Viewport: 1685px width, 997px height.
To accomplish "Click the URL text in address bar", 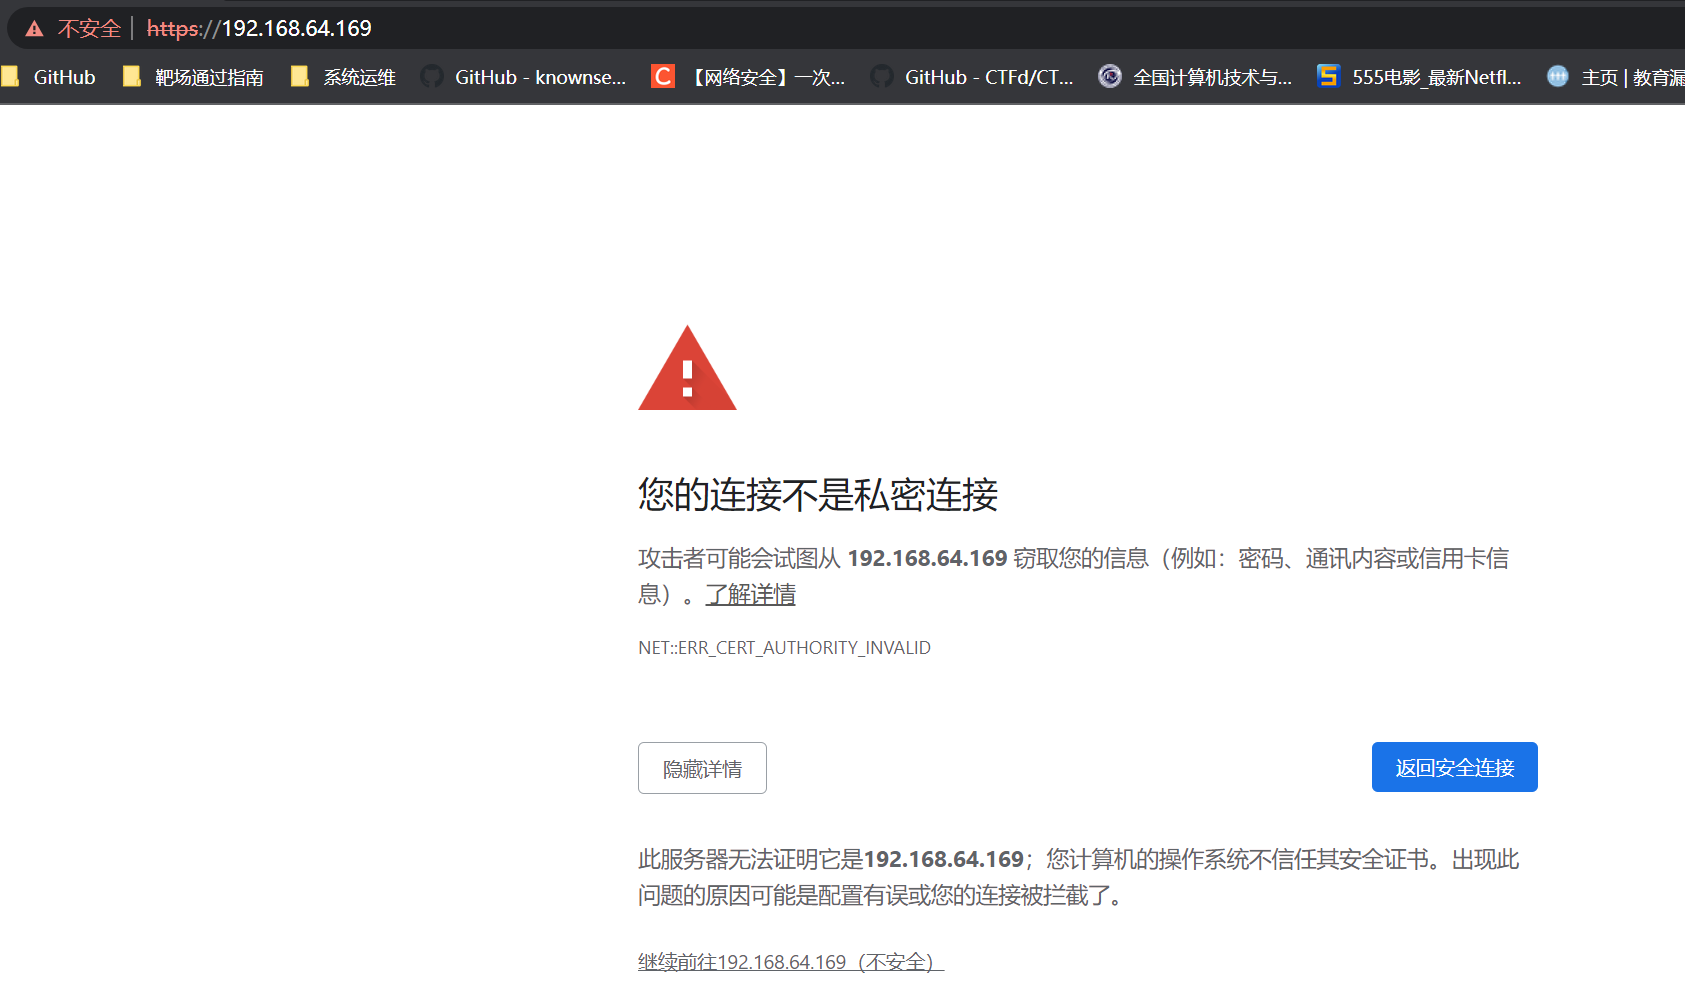I will [260, 29].
